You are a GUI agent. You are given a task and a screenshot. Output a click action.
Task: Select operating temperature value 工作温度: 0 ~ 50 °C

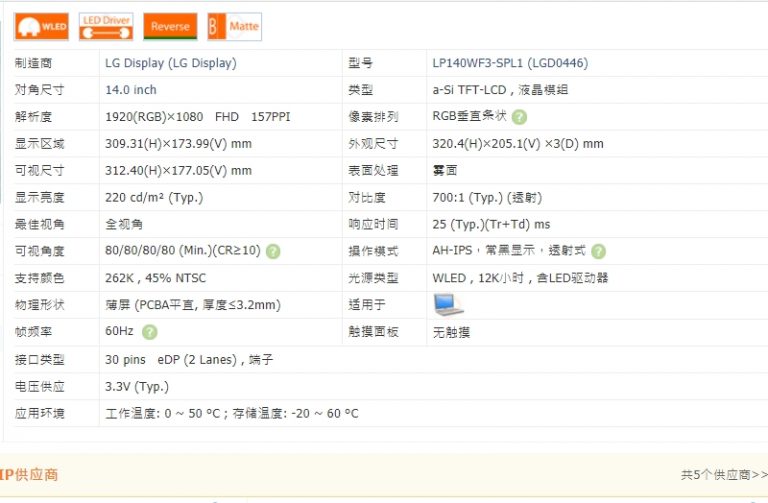point(162,414)
